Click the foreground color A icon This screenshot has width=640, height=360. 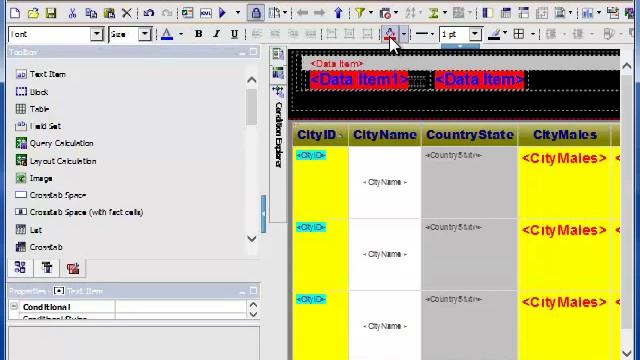167,34
